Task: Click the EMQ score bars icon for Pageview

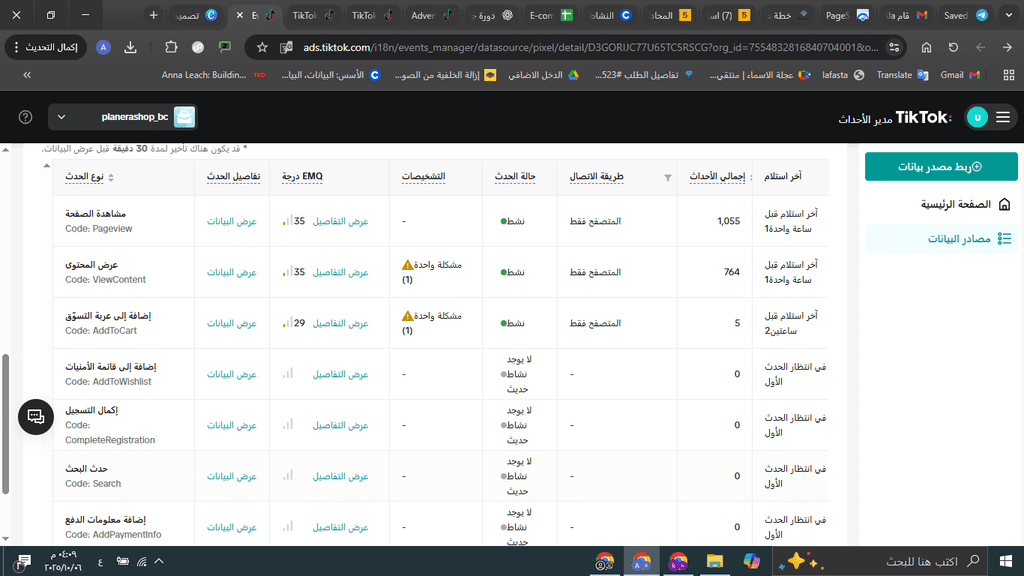Action: click(x=287, y=221)
